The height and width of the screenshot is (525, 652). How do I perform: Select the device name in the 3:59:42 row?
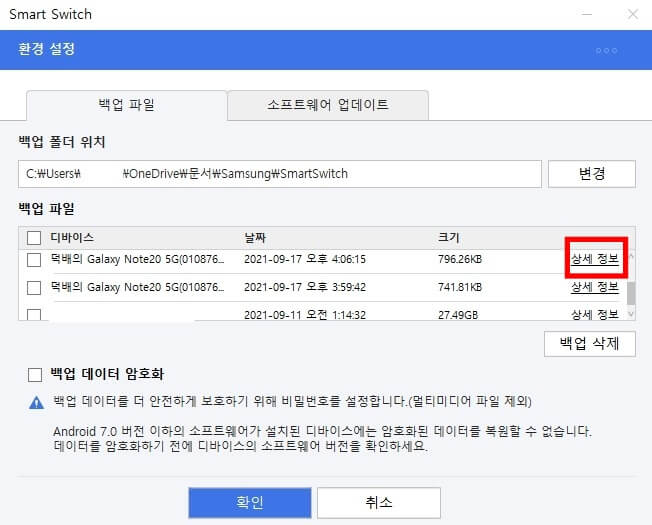pyautogui.click(x=137, y=287)
